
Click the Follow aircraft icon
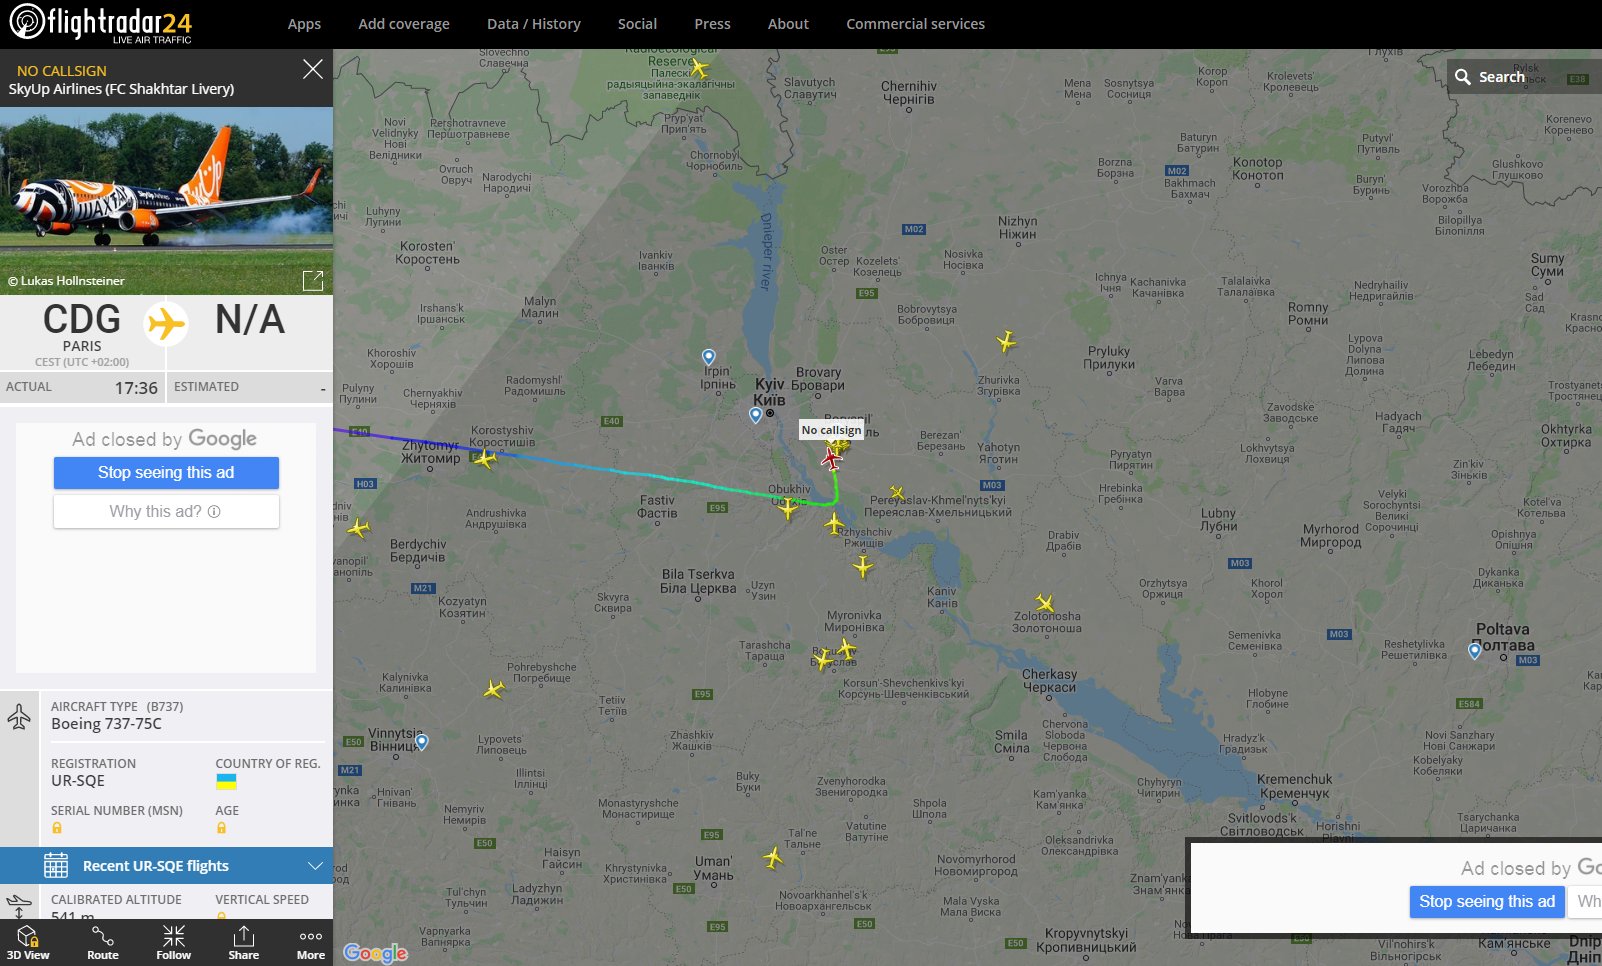tap(173, 942)
